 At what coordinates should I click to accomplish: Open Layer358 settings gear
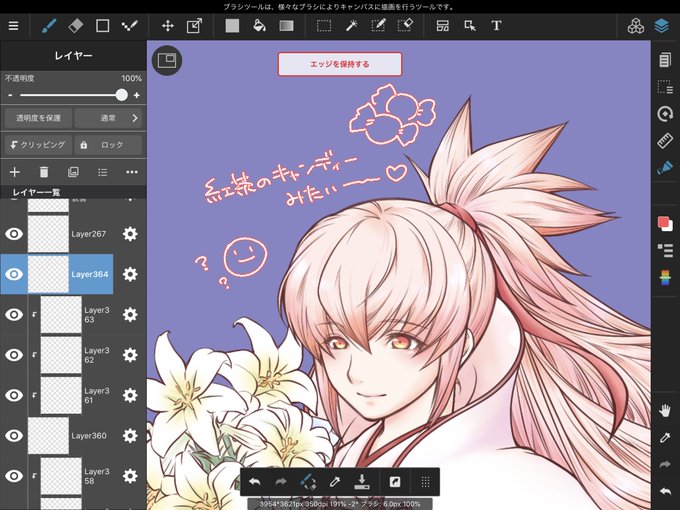[x=130, y=476]
